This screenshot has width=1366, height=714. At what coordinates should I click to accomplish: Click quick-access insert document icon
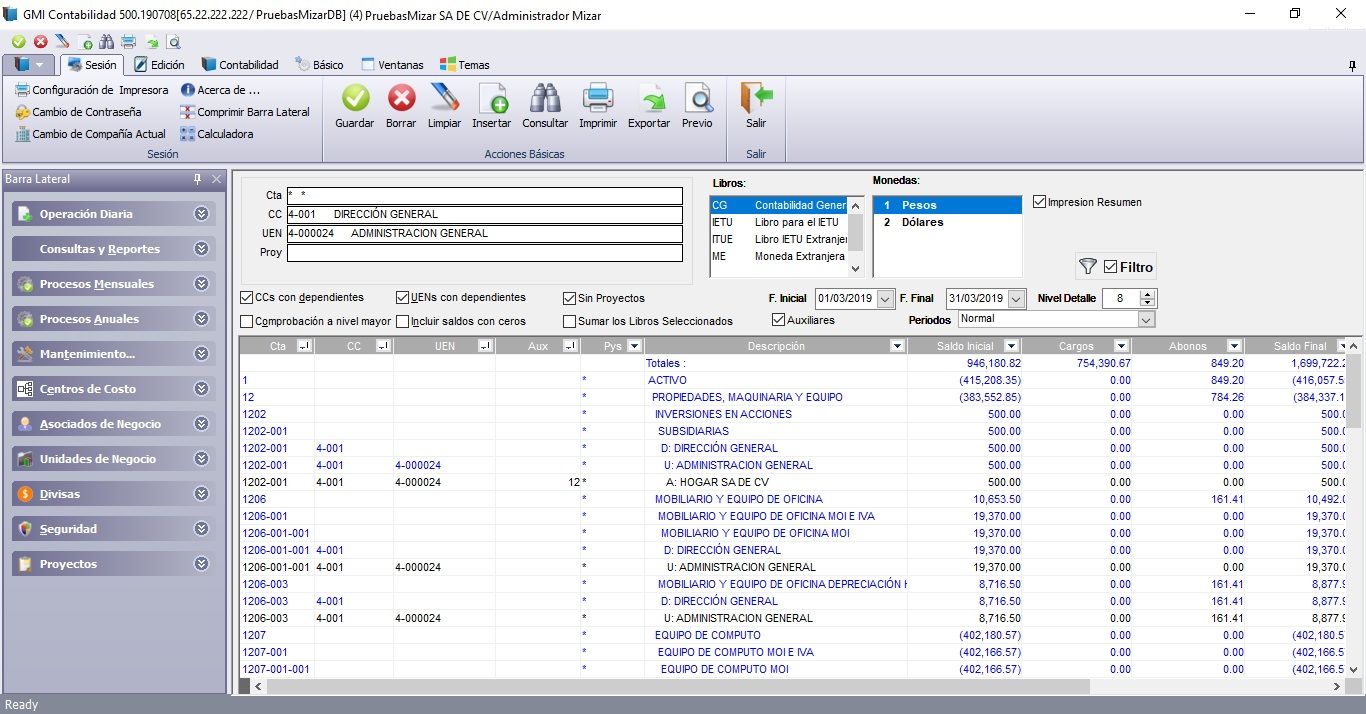pyautogui.click(x=85, y=42)
